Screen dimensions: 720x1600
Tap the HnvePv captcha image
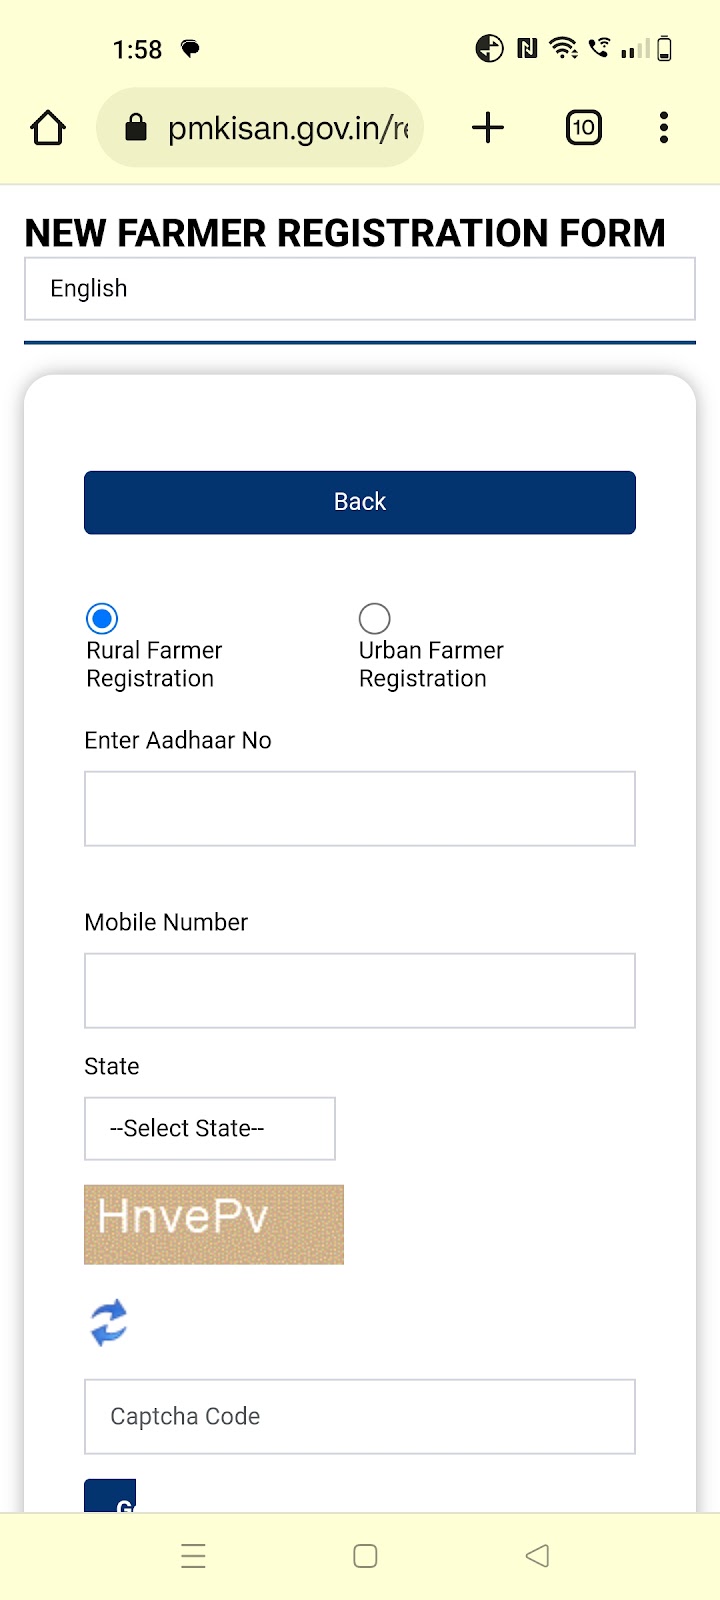coord(214,1224)
